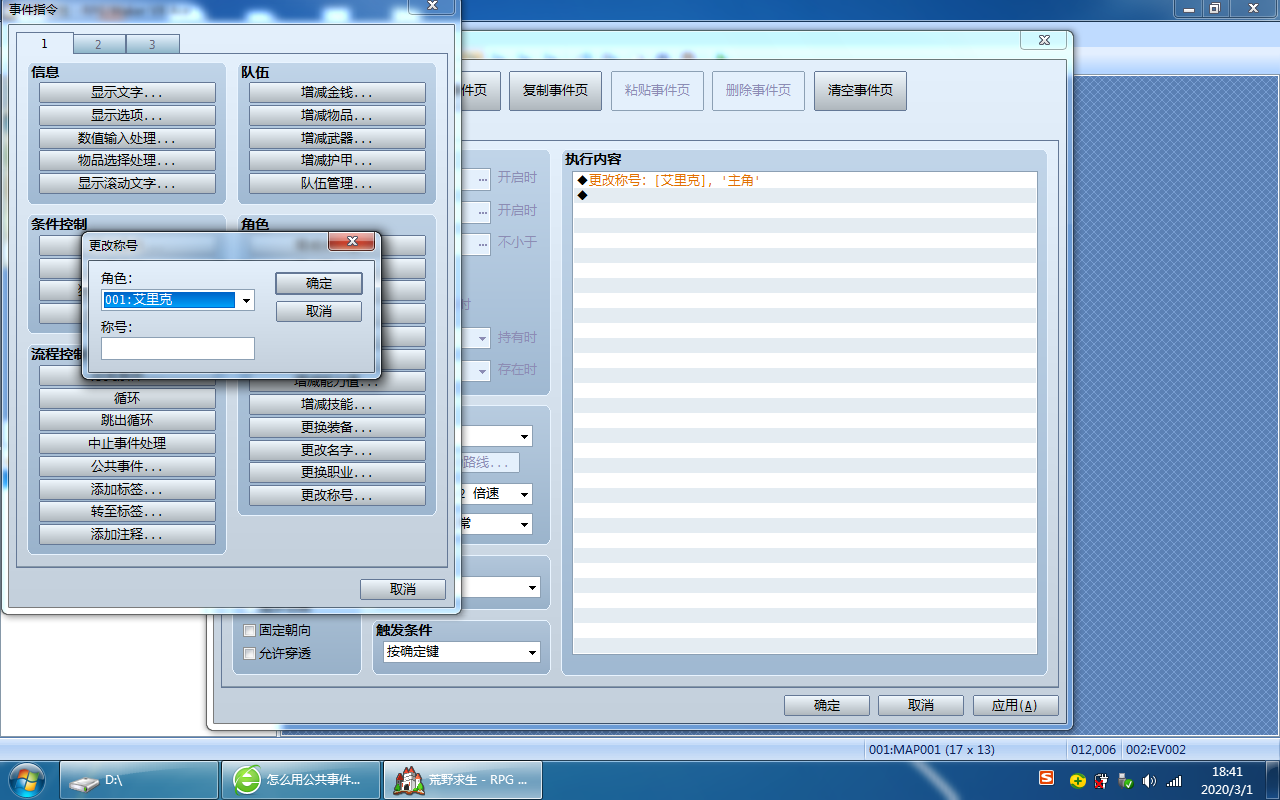Click the ellipsis button next to first 开启时
The width and height of the screenshot is (1280, 800).
point(483,178)
